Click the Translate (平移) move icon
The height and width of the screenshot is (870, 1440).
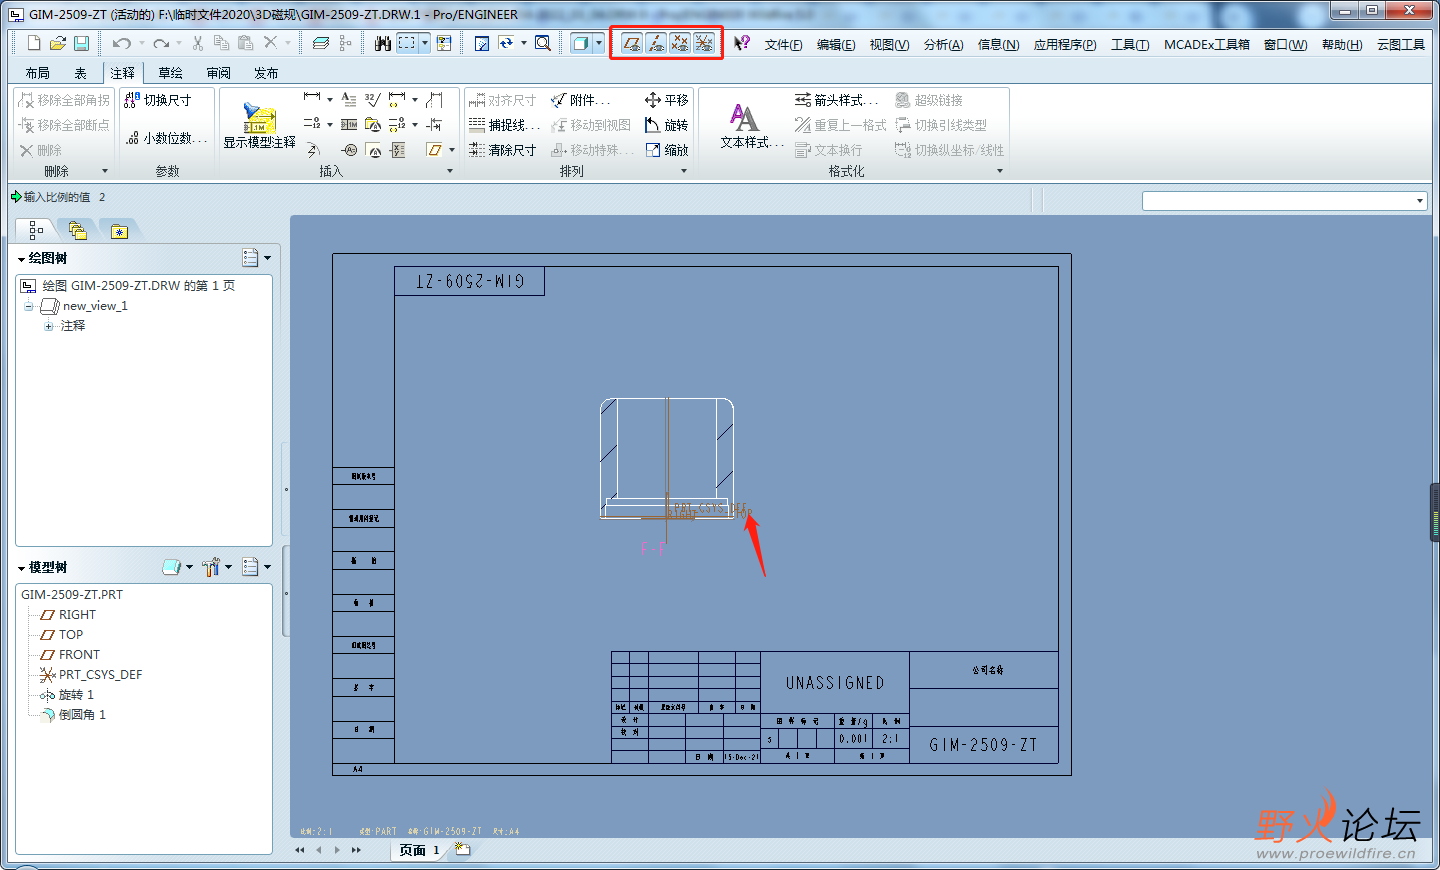(653, 100)
